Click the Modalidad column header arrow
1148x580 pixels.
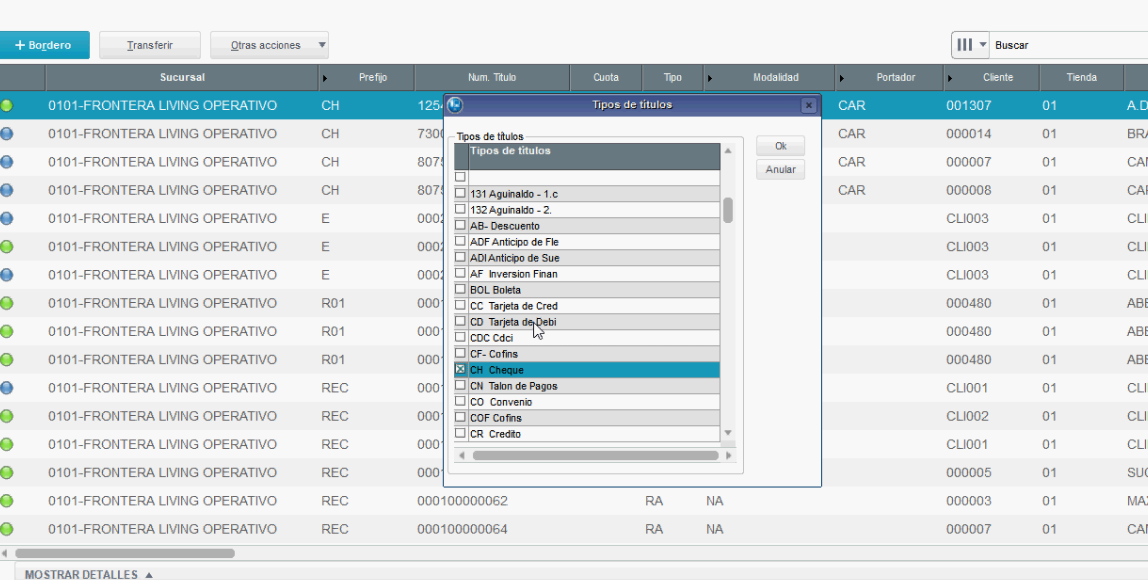709,78
